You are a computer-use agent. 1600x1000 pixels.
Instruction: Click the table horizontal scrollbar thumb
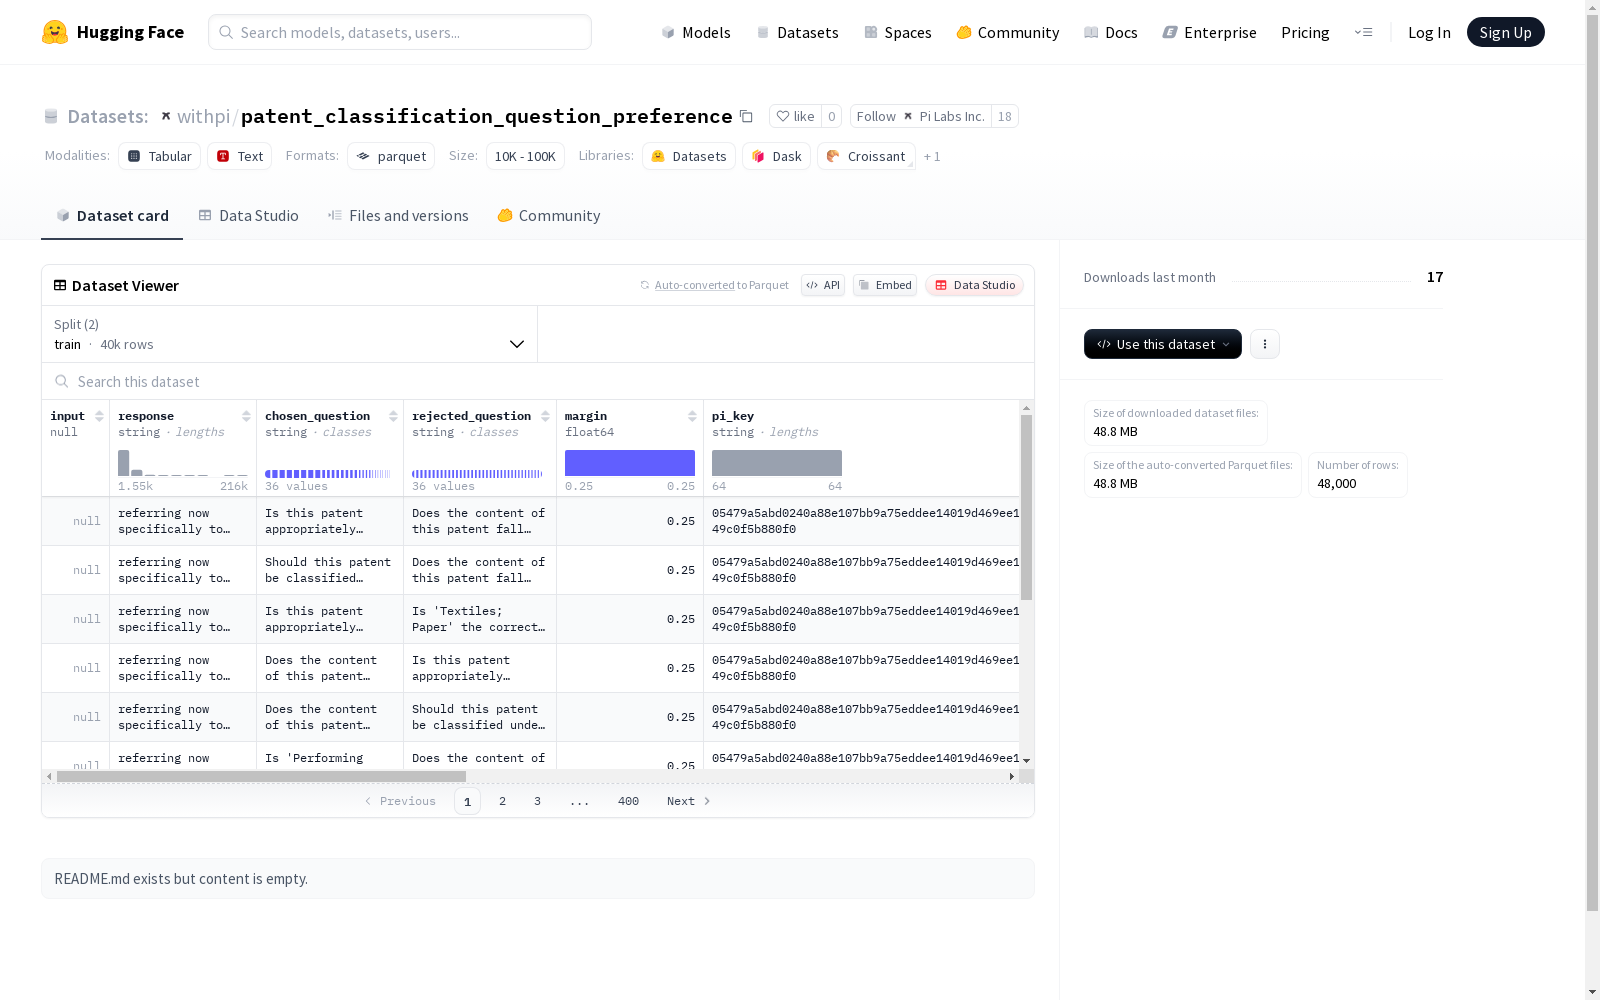pos(261,776)
